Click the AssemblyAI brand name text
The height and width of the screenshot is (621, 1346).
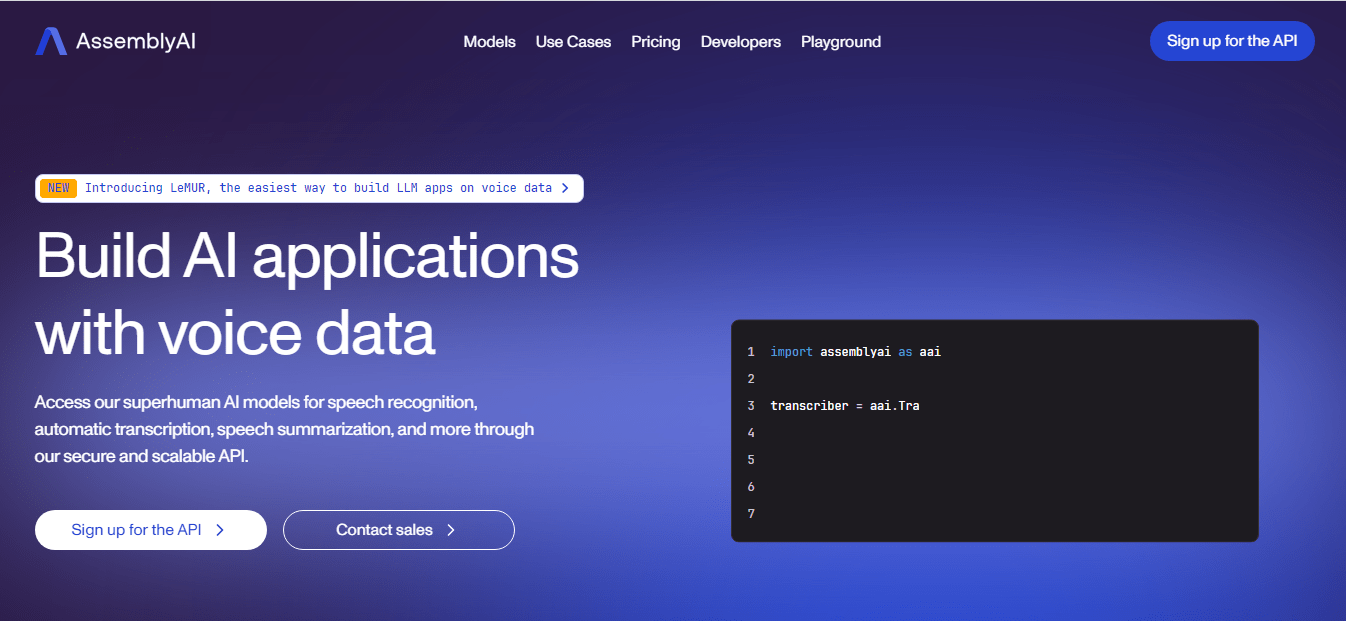pyautogui.click(x=136, y=42)
